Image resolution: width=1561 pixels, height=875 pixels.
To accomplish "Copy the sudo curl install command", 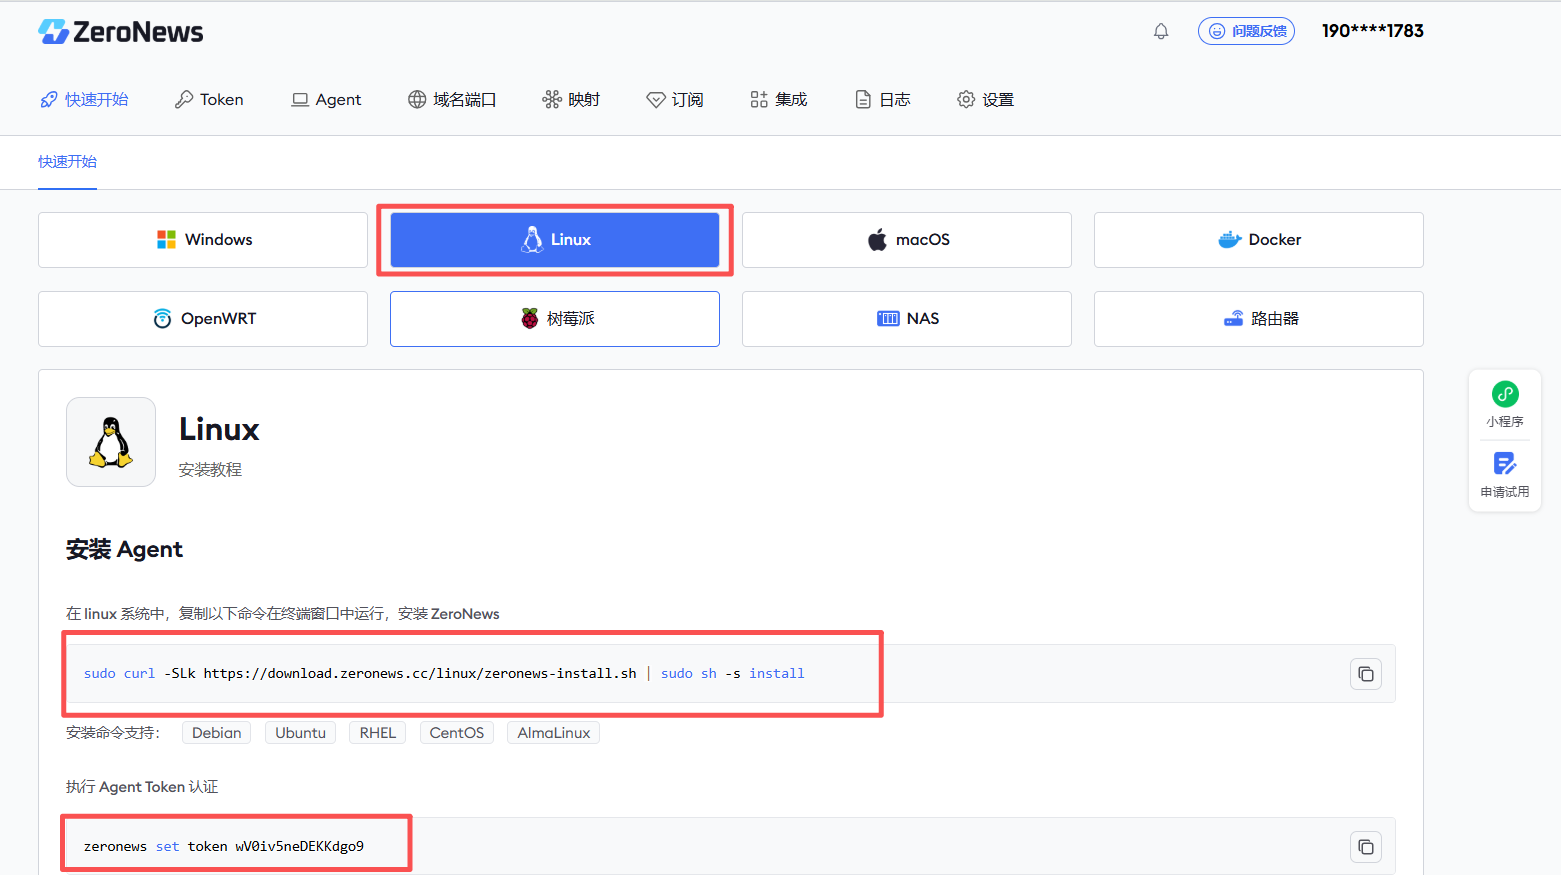I will pyautogui.click(x=1365, y=674).
